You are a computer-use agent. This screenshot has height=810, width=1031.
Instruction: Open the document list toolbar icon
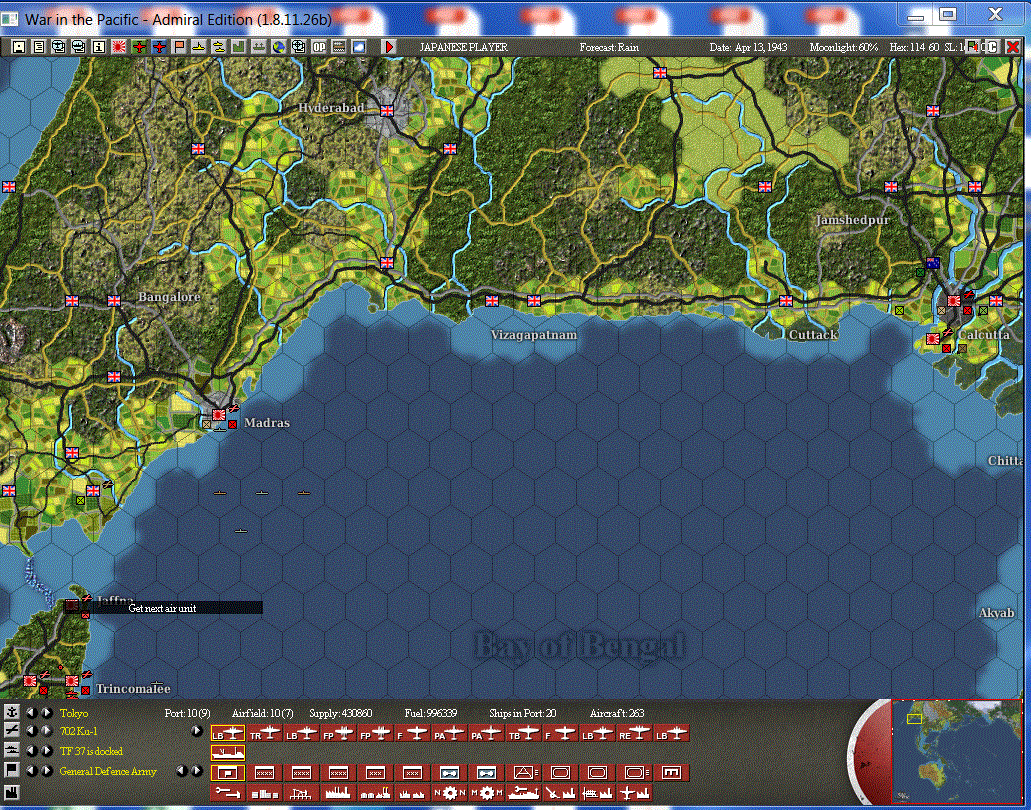point(39,47)
